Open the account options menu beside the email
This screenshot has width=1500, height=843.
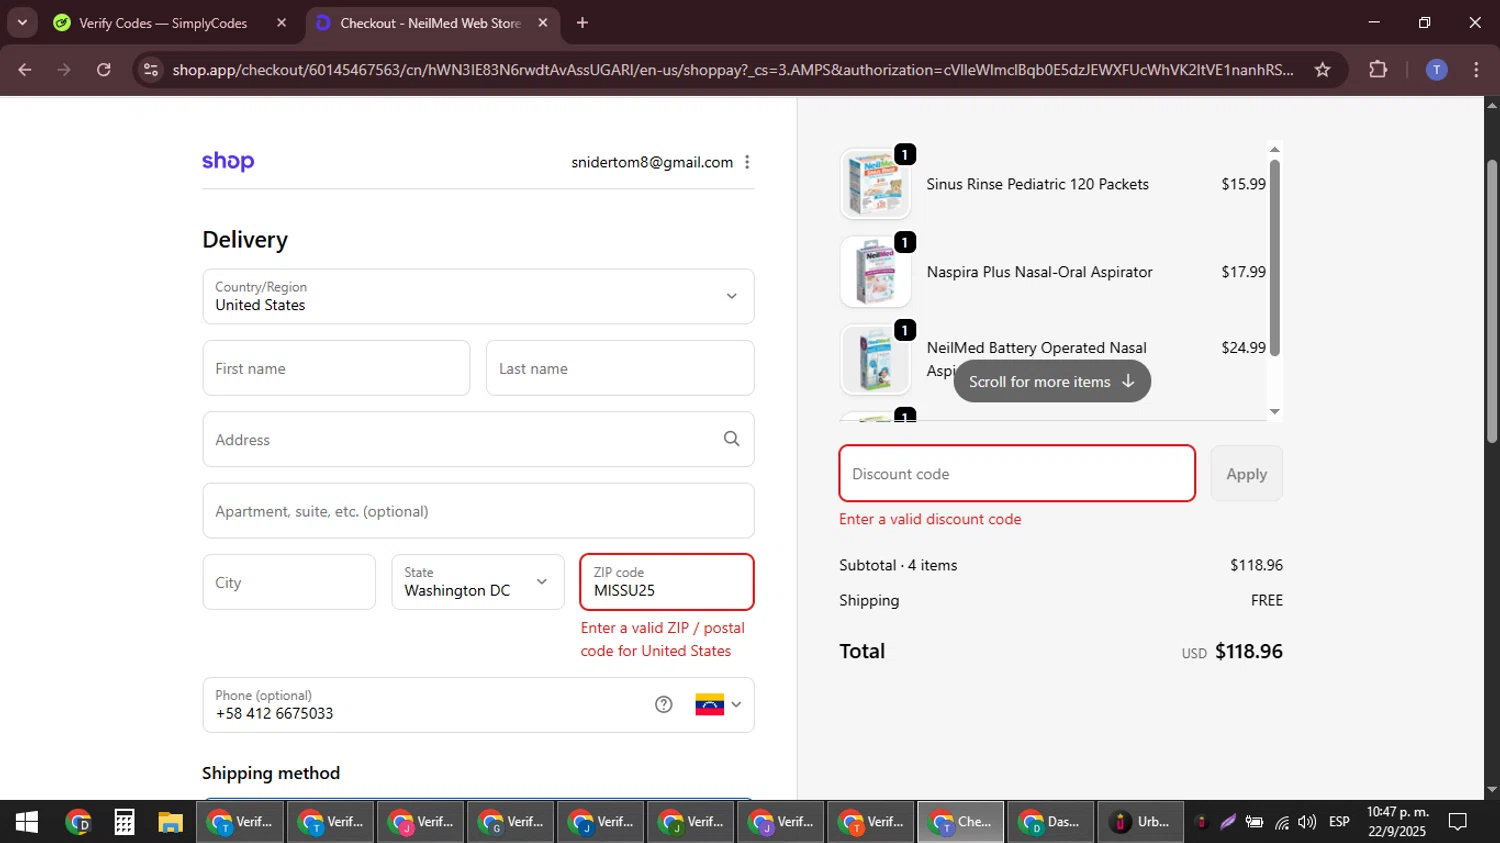click(x=747, y=162)
